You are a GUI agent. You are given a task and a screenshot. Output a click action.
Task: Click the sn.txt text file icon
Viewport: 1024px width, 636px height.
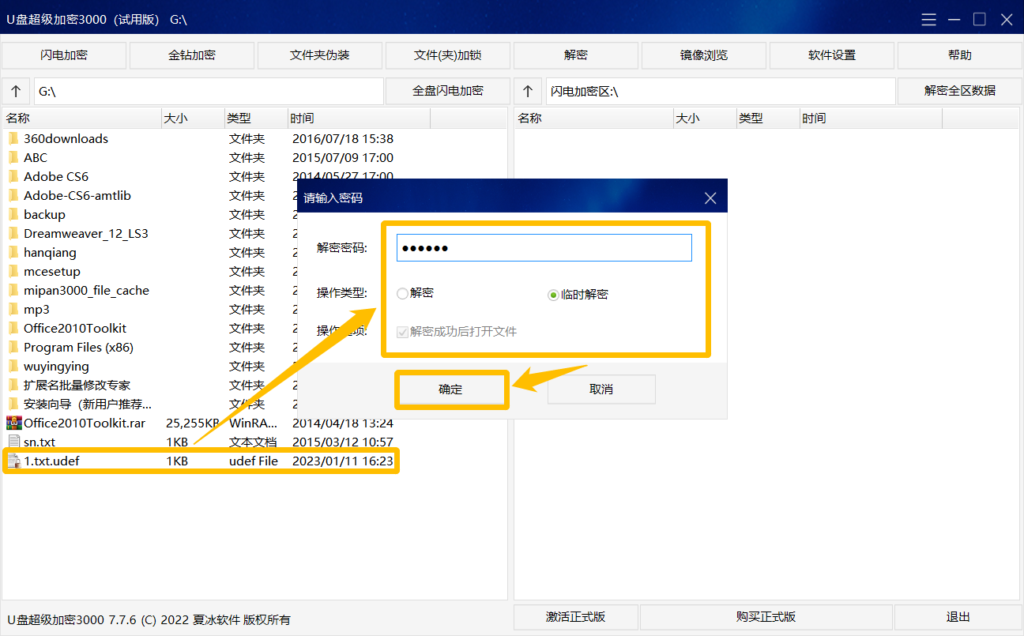(x=14, y=441)
